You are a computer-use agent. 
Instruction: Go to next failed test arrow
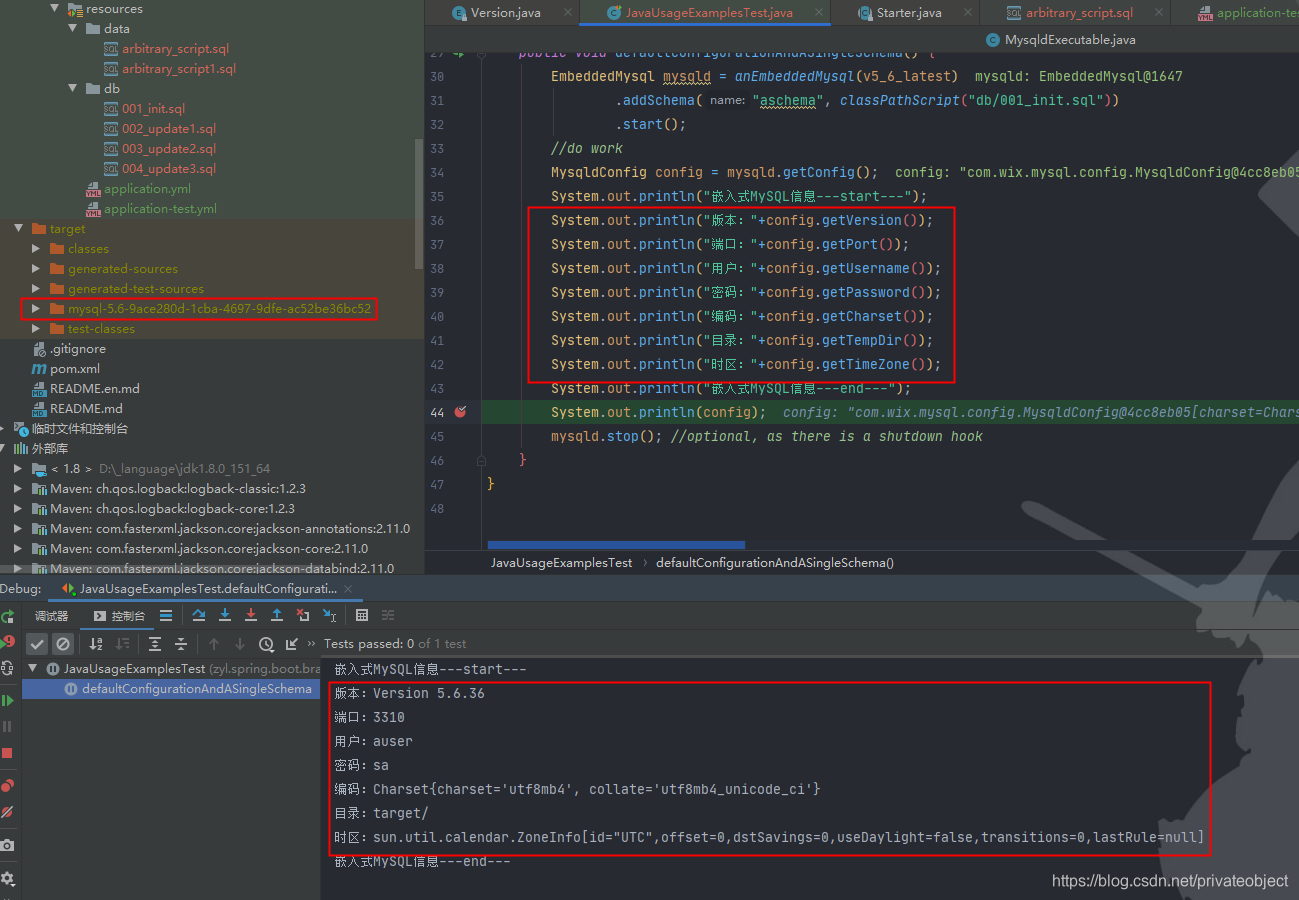240,644
